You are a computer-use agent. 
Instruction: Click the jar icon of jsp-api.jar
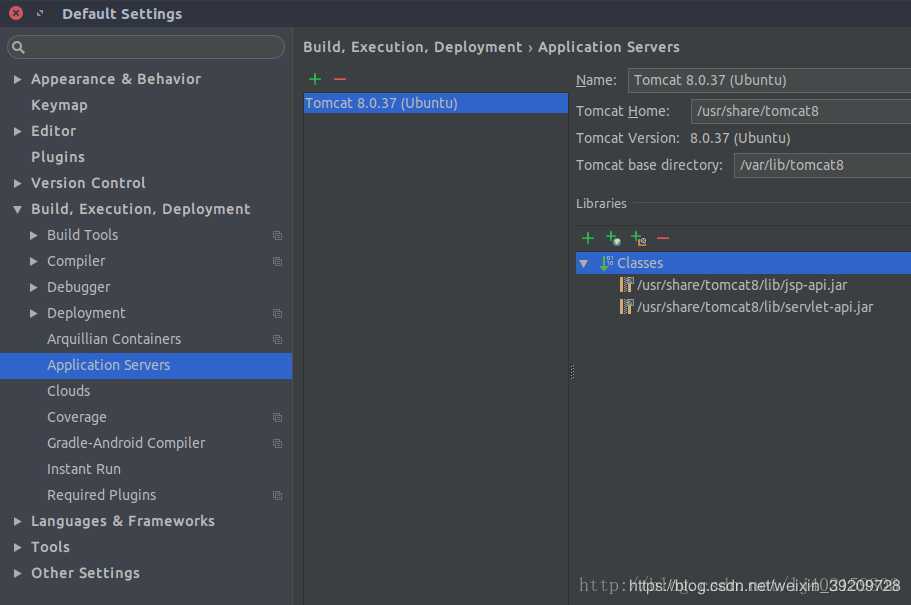tap(626, 285)
